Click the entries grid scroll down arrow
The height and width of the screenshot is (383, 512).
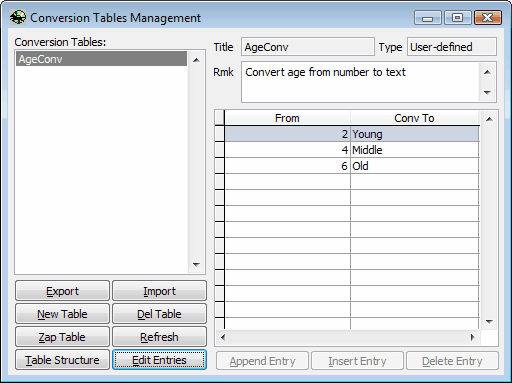(x=489, y=322)
